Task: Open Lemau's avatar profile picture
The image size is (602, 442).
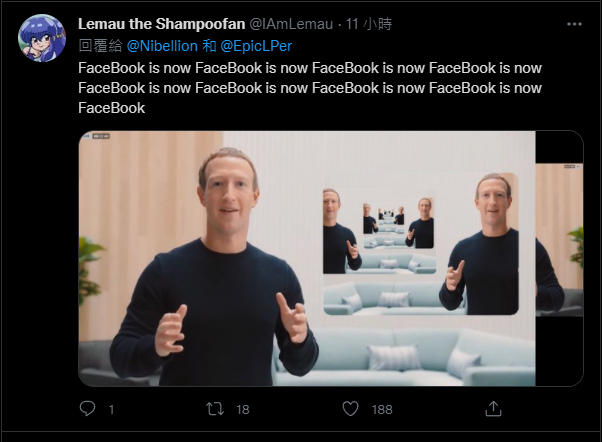Action: [43, 39]
